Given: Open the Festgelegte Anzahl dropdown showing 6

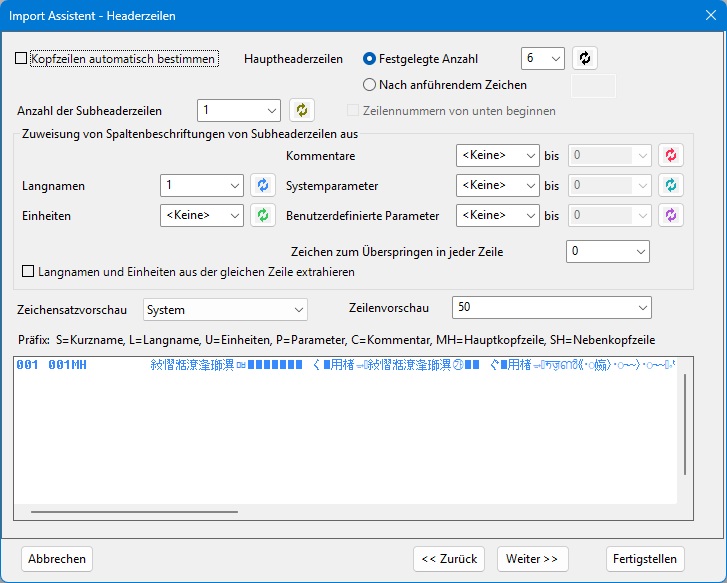Looking at the screenshot, I should click(542, 58).
